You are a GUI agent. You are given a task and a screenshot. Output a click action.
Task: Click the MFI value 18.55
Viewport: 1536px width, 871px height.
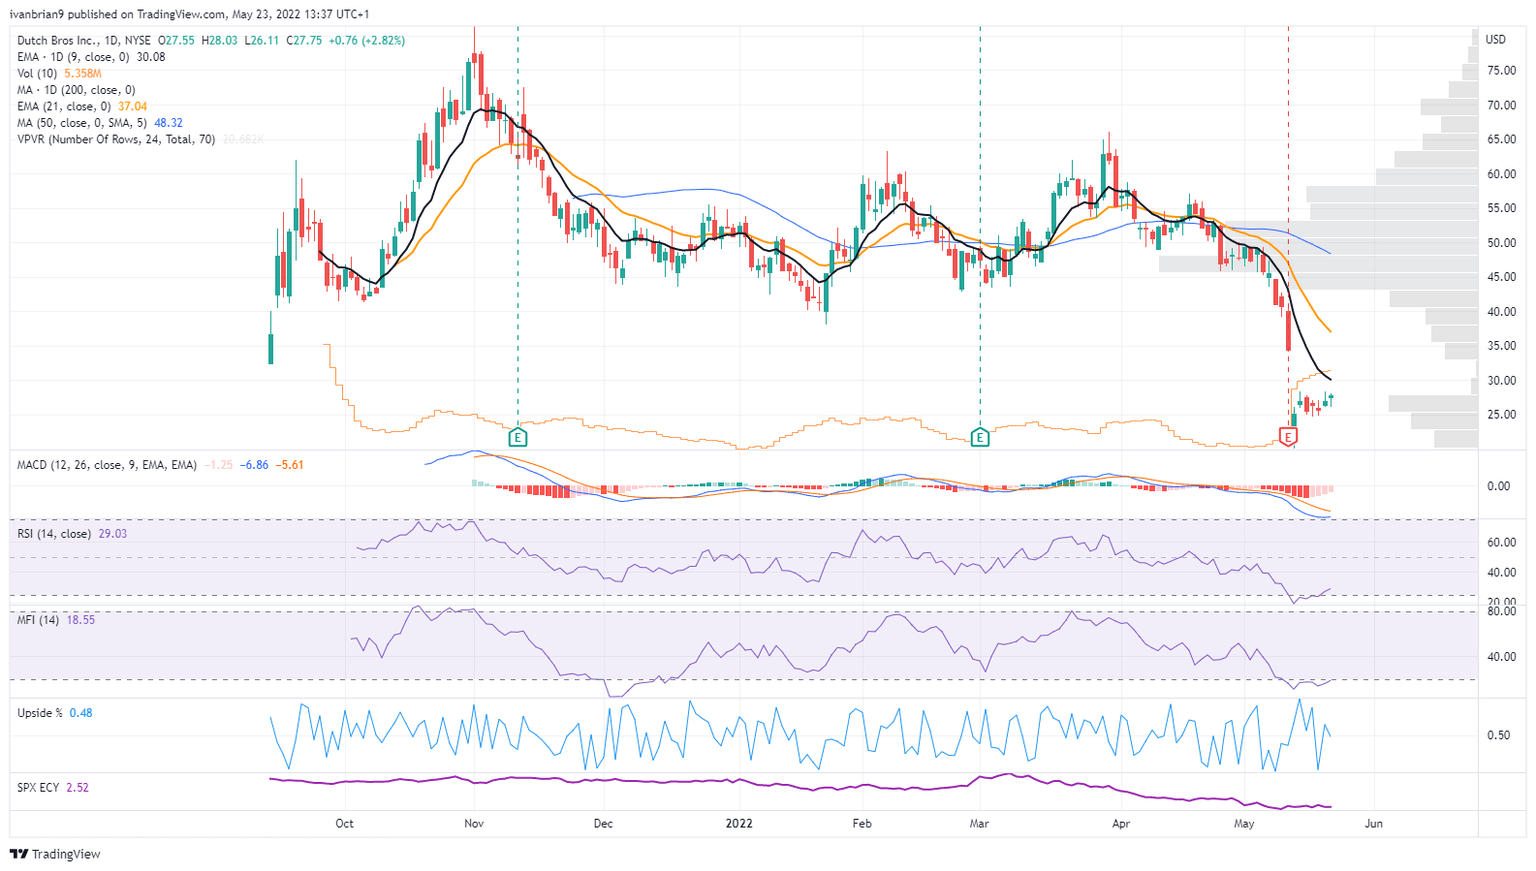click(81, 620)
